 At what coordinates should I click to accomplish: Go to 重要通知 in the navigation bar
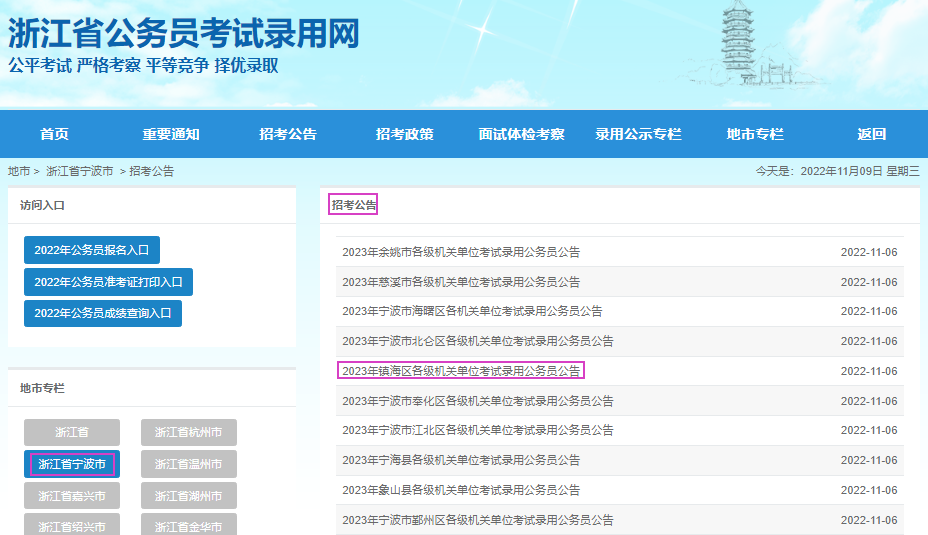pos(170,134)
